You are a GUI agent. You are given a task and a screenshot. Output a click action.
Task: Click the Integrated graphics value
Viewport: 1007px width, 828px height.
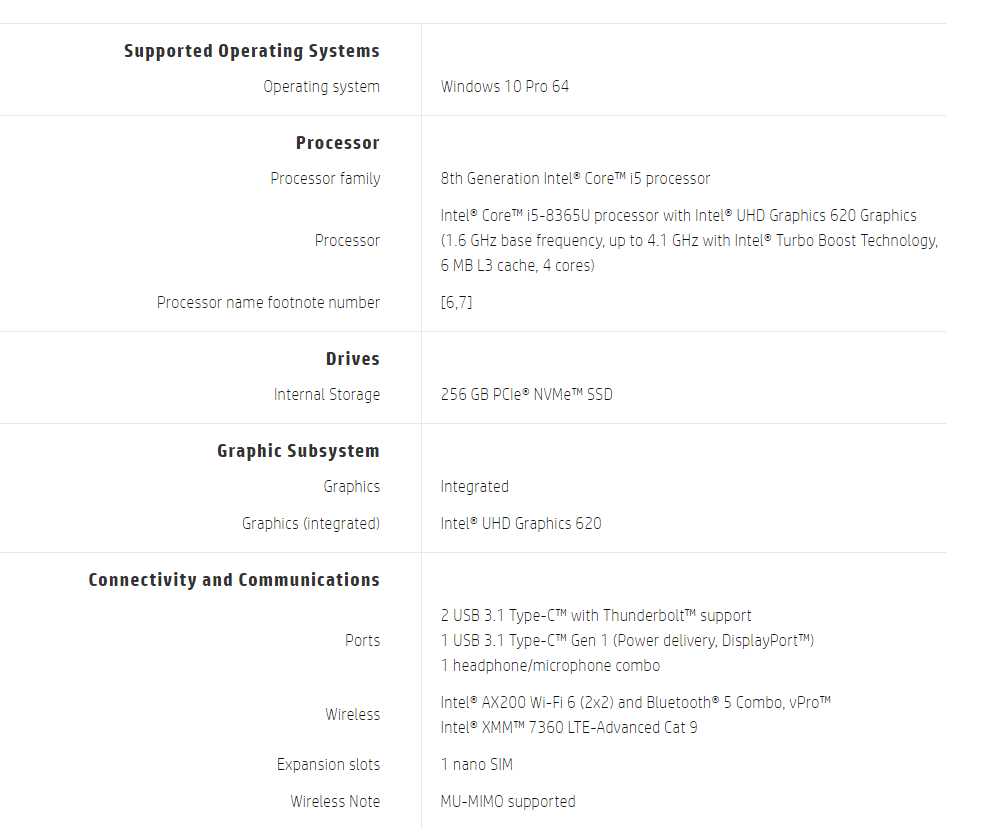pyautogui.click(x=474, y=487)
